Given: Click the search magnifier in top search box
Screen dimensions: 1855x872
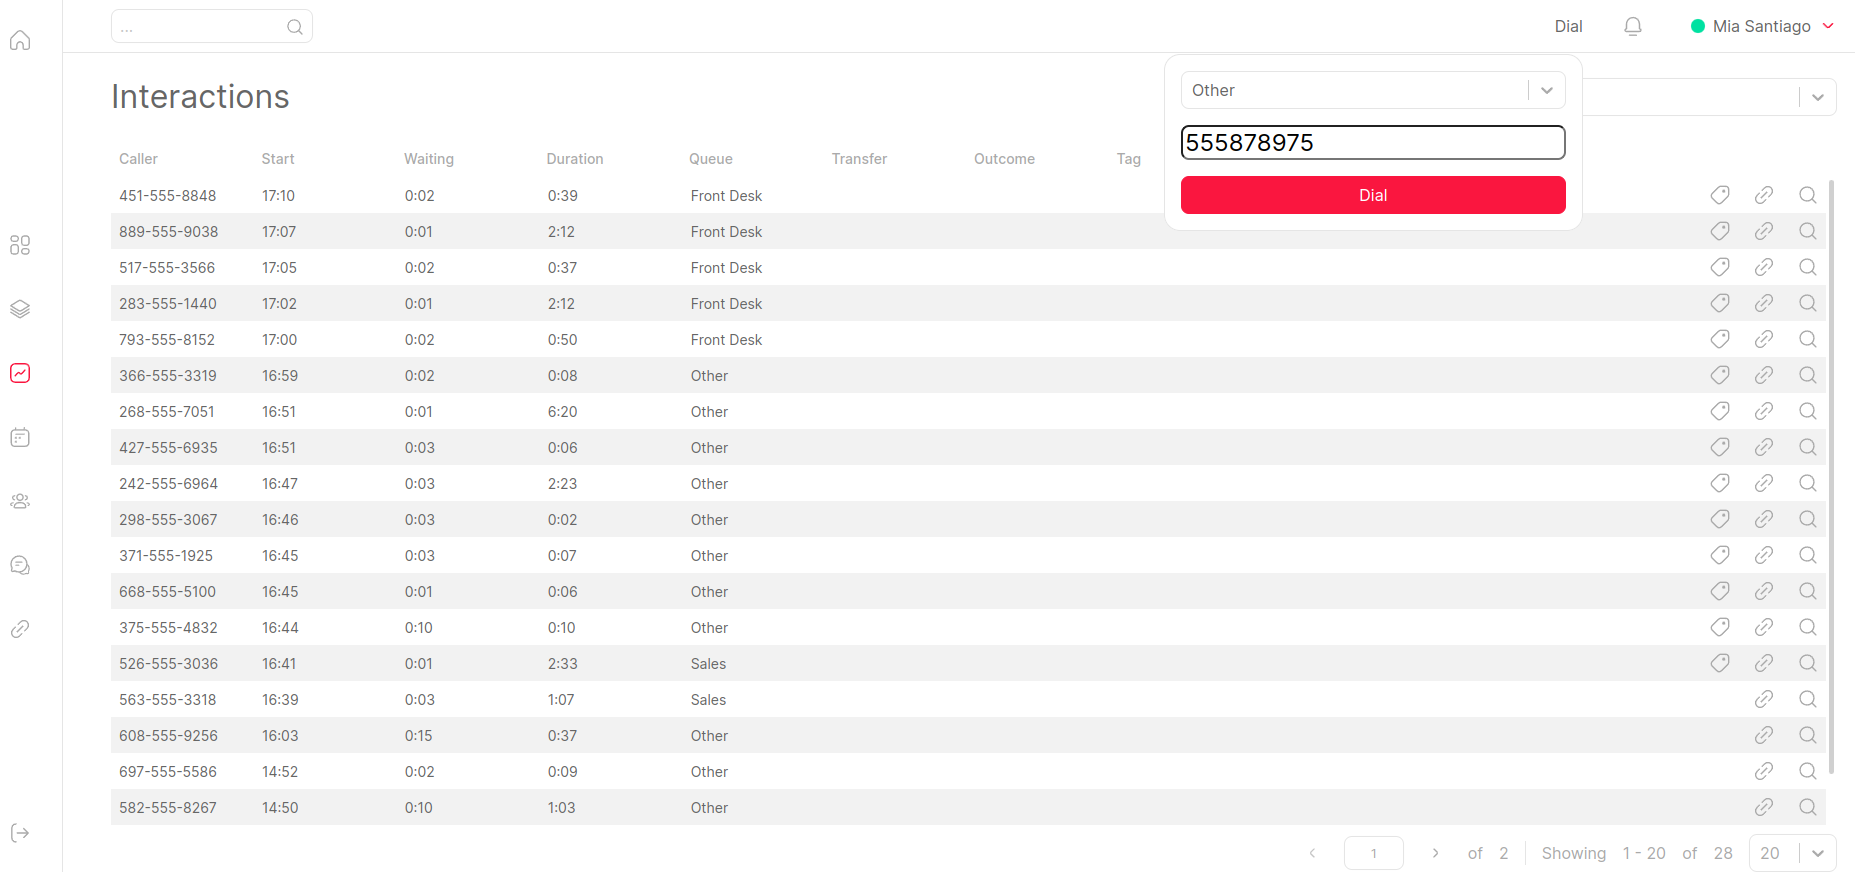Looking at the screenshot, I should click(x=295, y=27).
